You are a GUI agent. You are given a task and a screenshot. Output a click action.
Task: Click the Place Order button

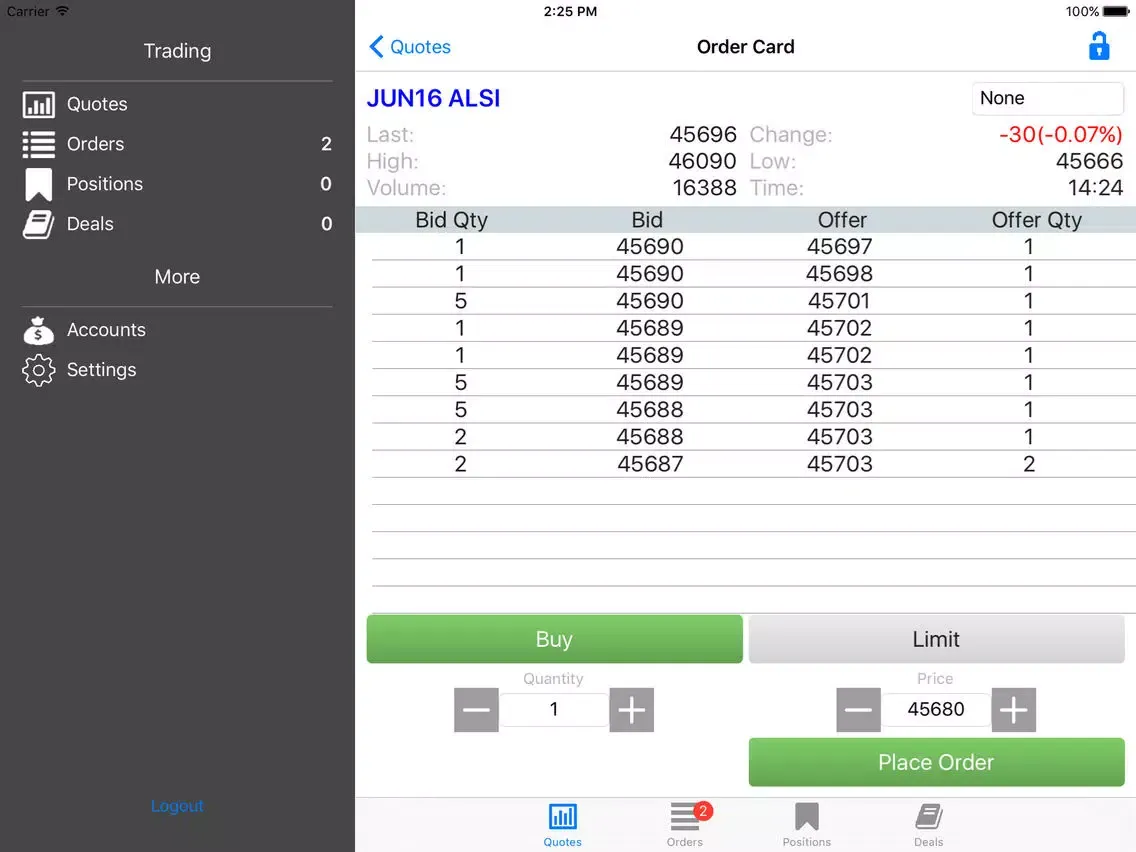[x=936, y=762]
